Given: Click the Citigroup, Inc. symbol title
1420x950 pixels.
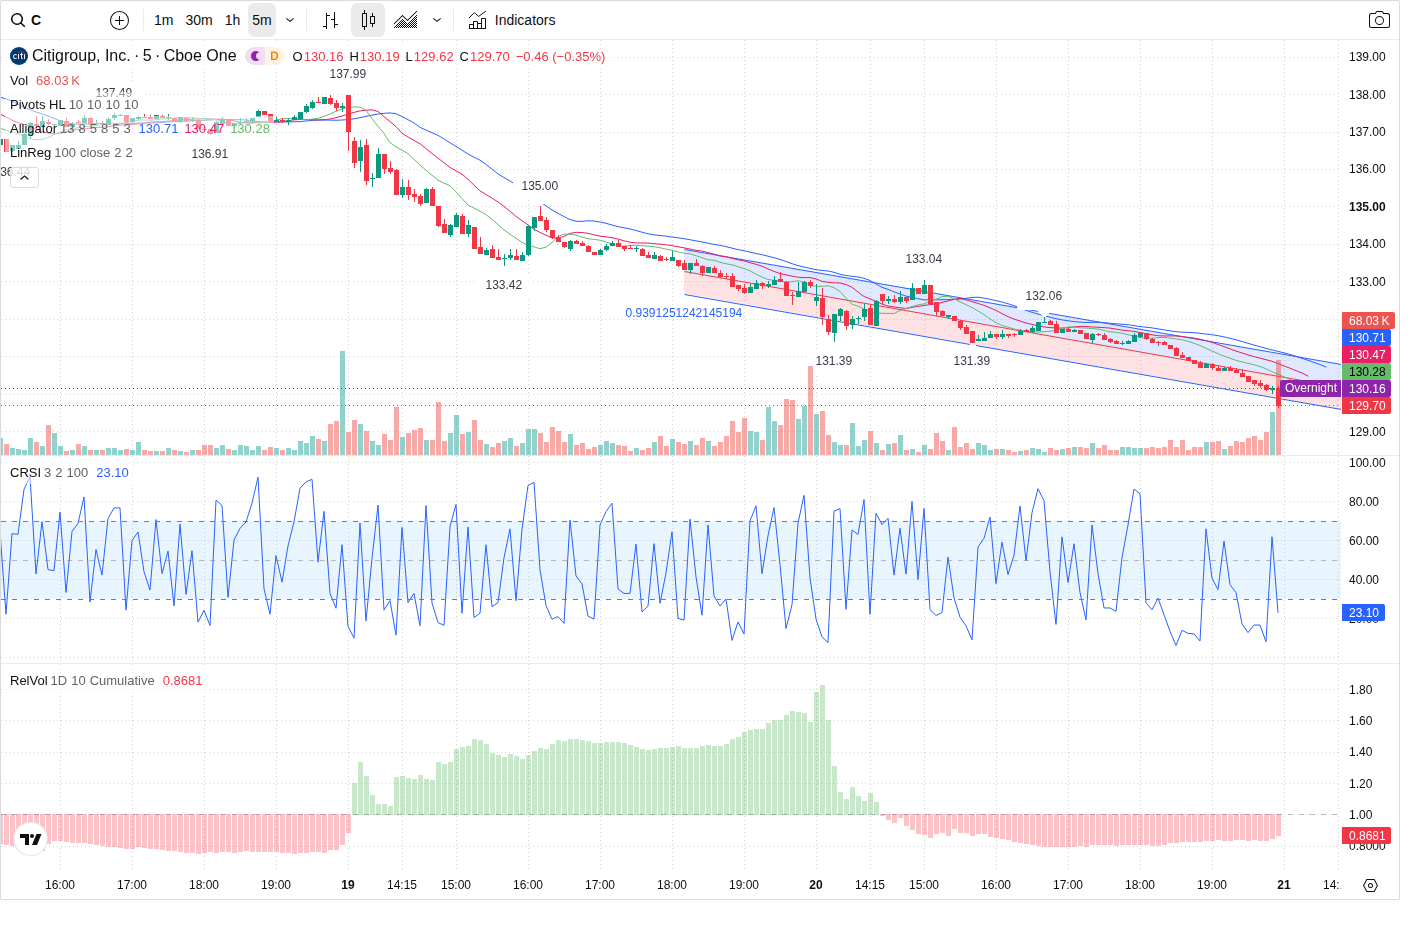Looking at the screenshot, I should [x=134, y=56].
